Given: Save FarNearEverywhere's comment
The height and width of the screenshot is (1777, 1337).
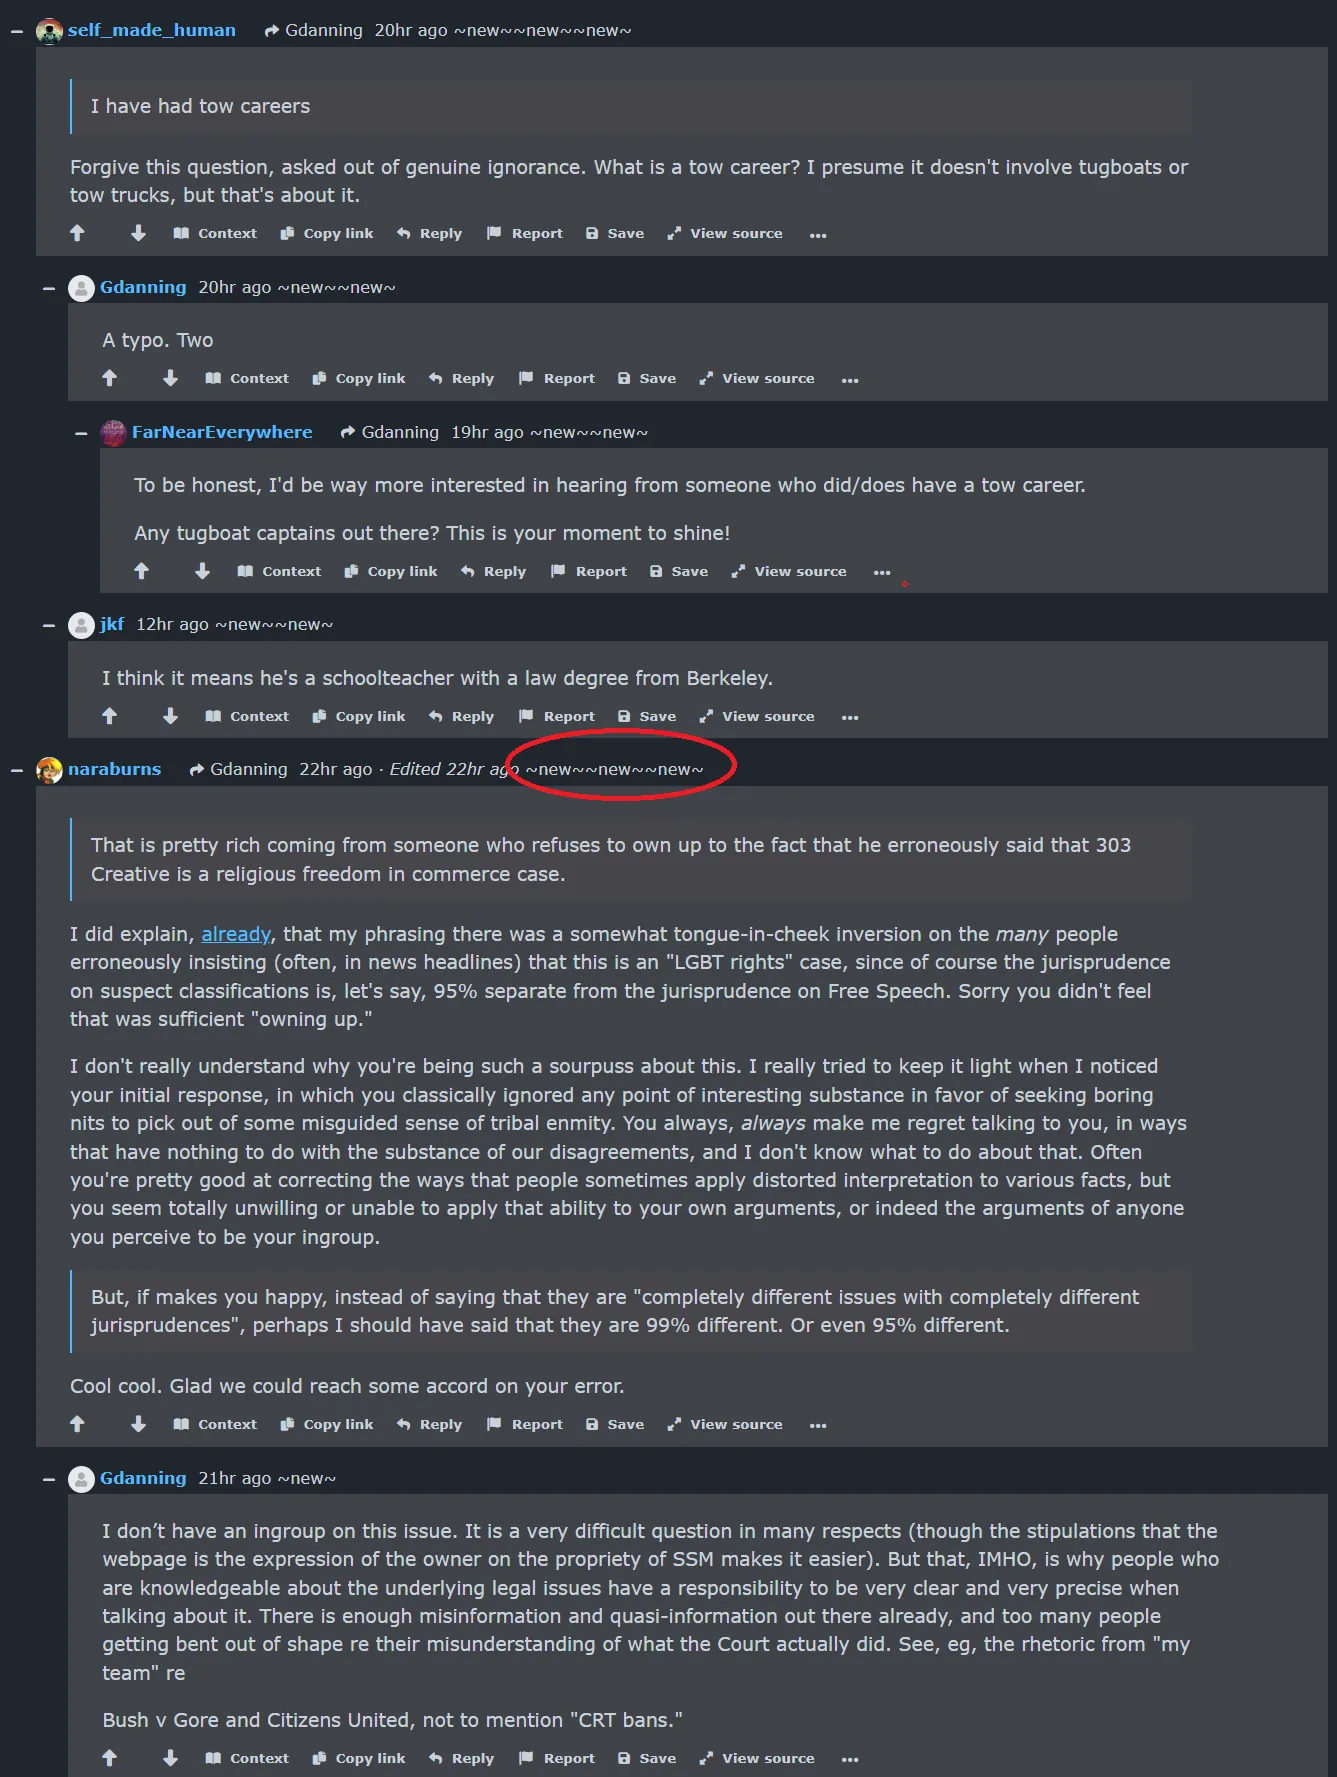Looking at the screenshot, I should coord(679,571).
